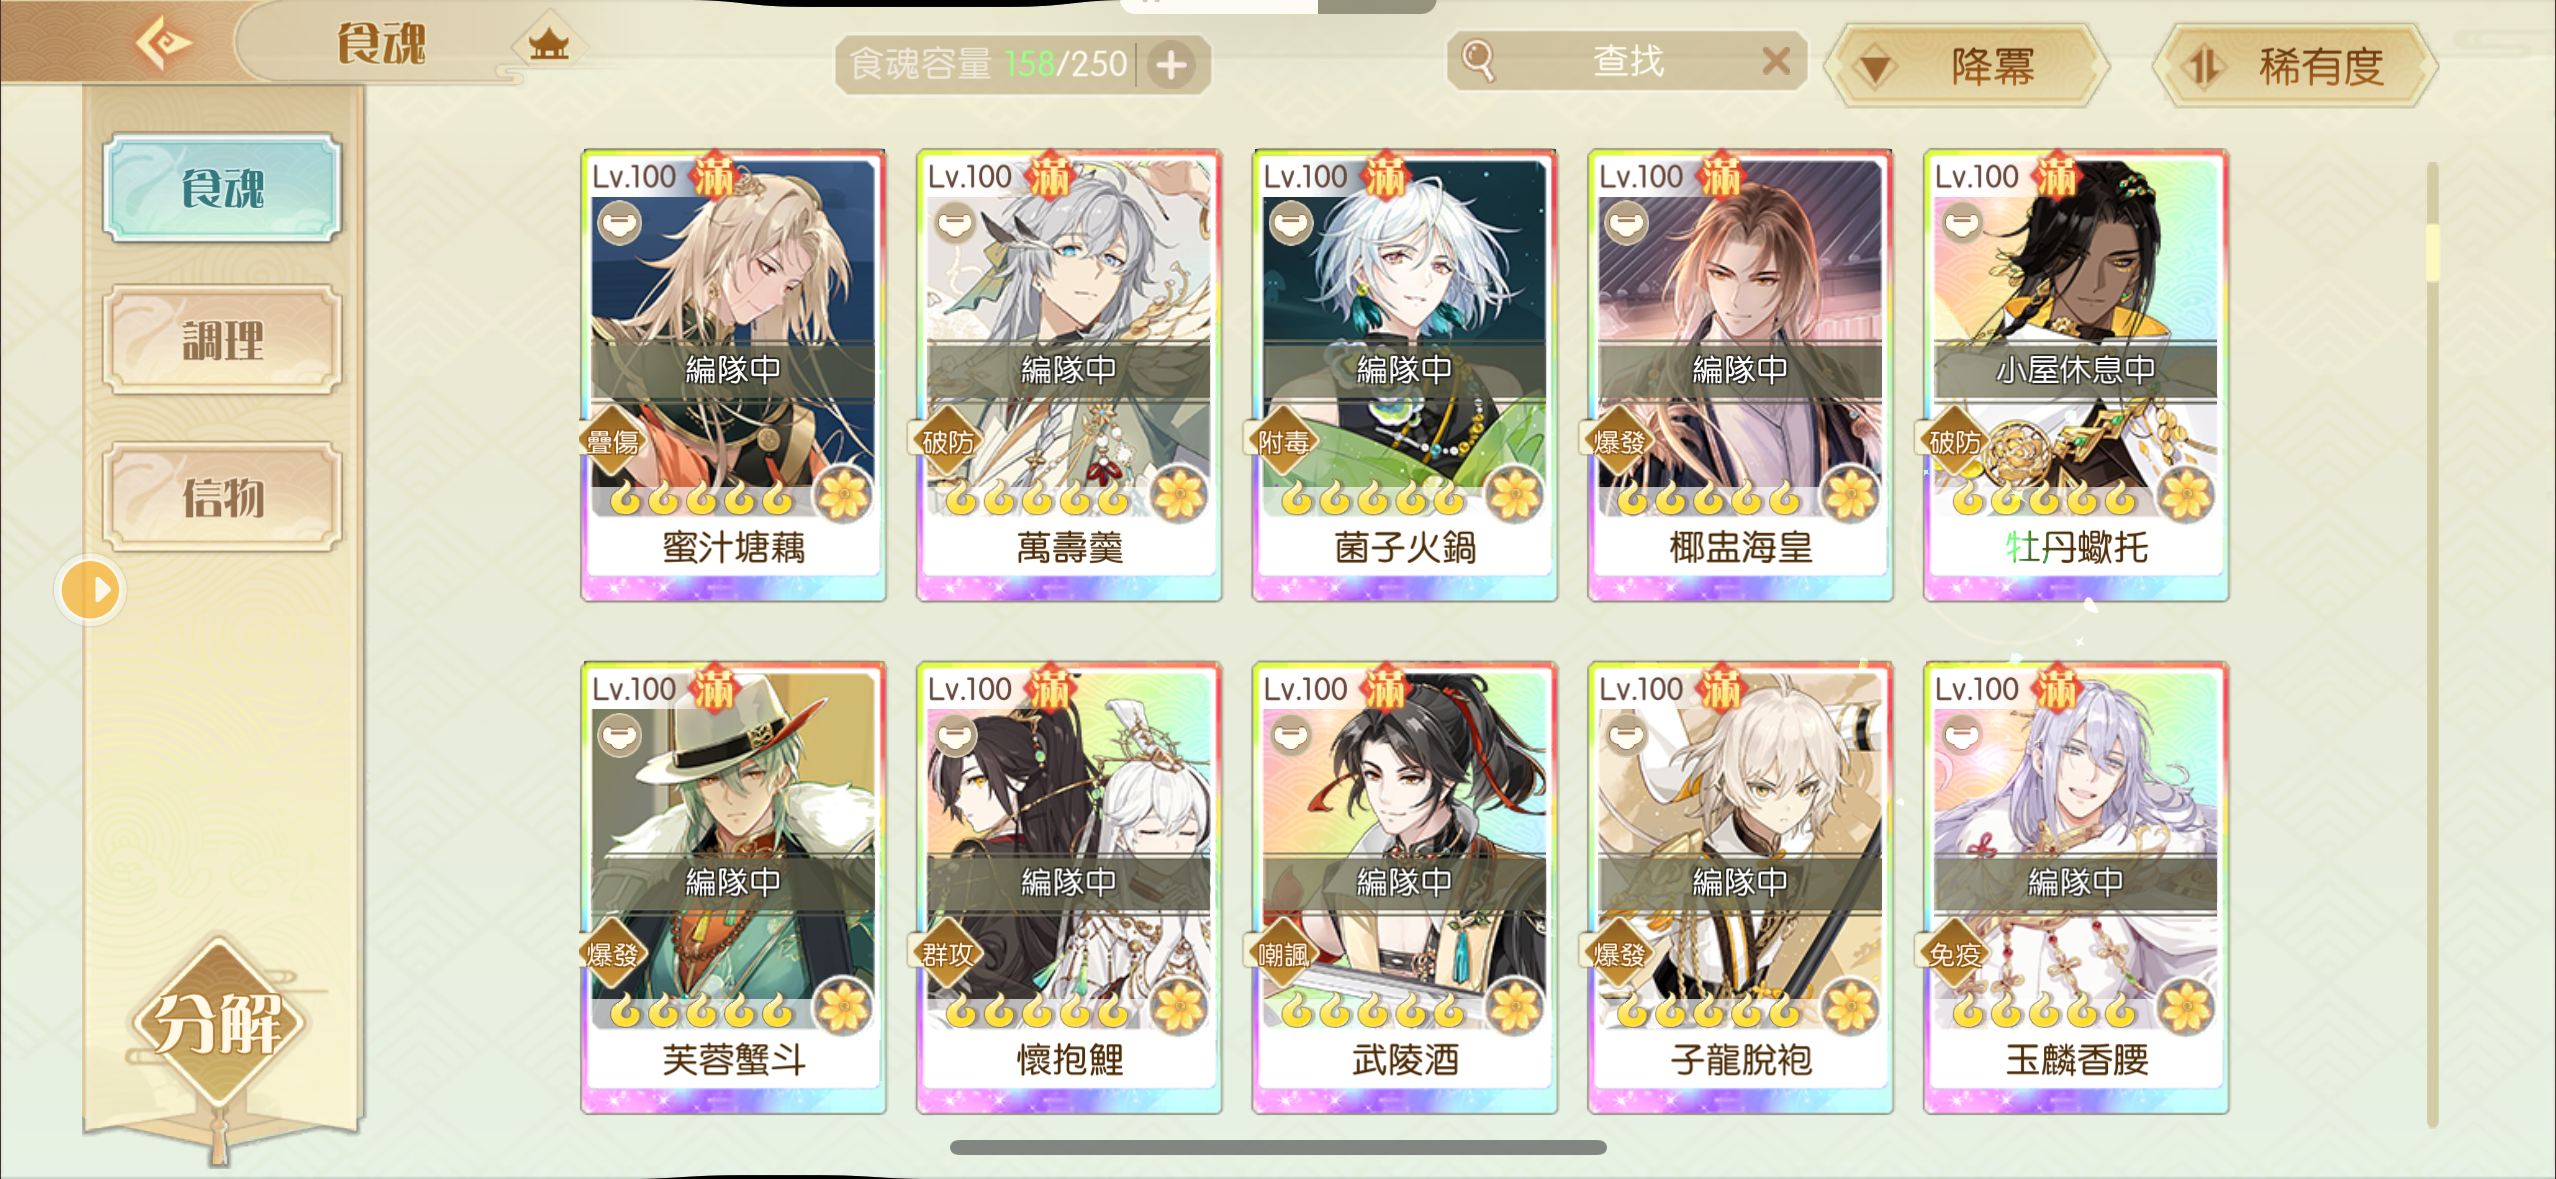
Task: Tap the 嘲諷 tag on 武陵酒 card
Action: click(x=1283, y=955)
